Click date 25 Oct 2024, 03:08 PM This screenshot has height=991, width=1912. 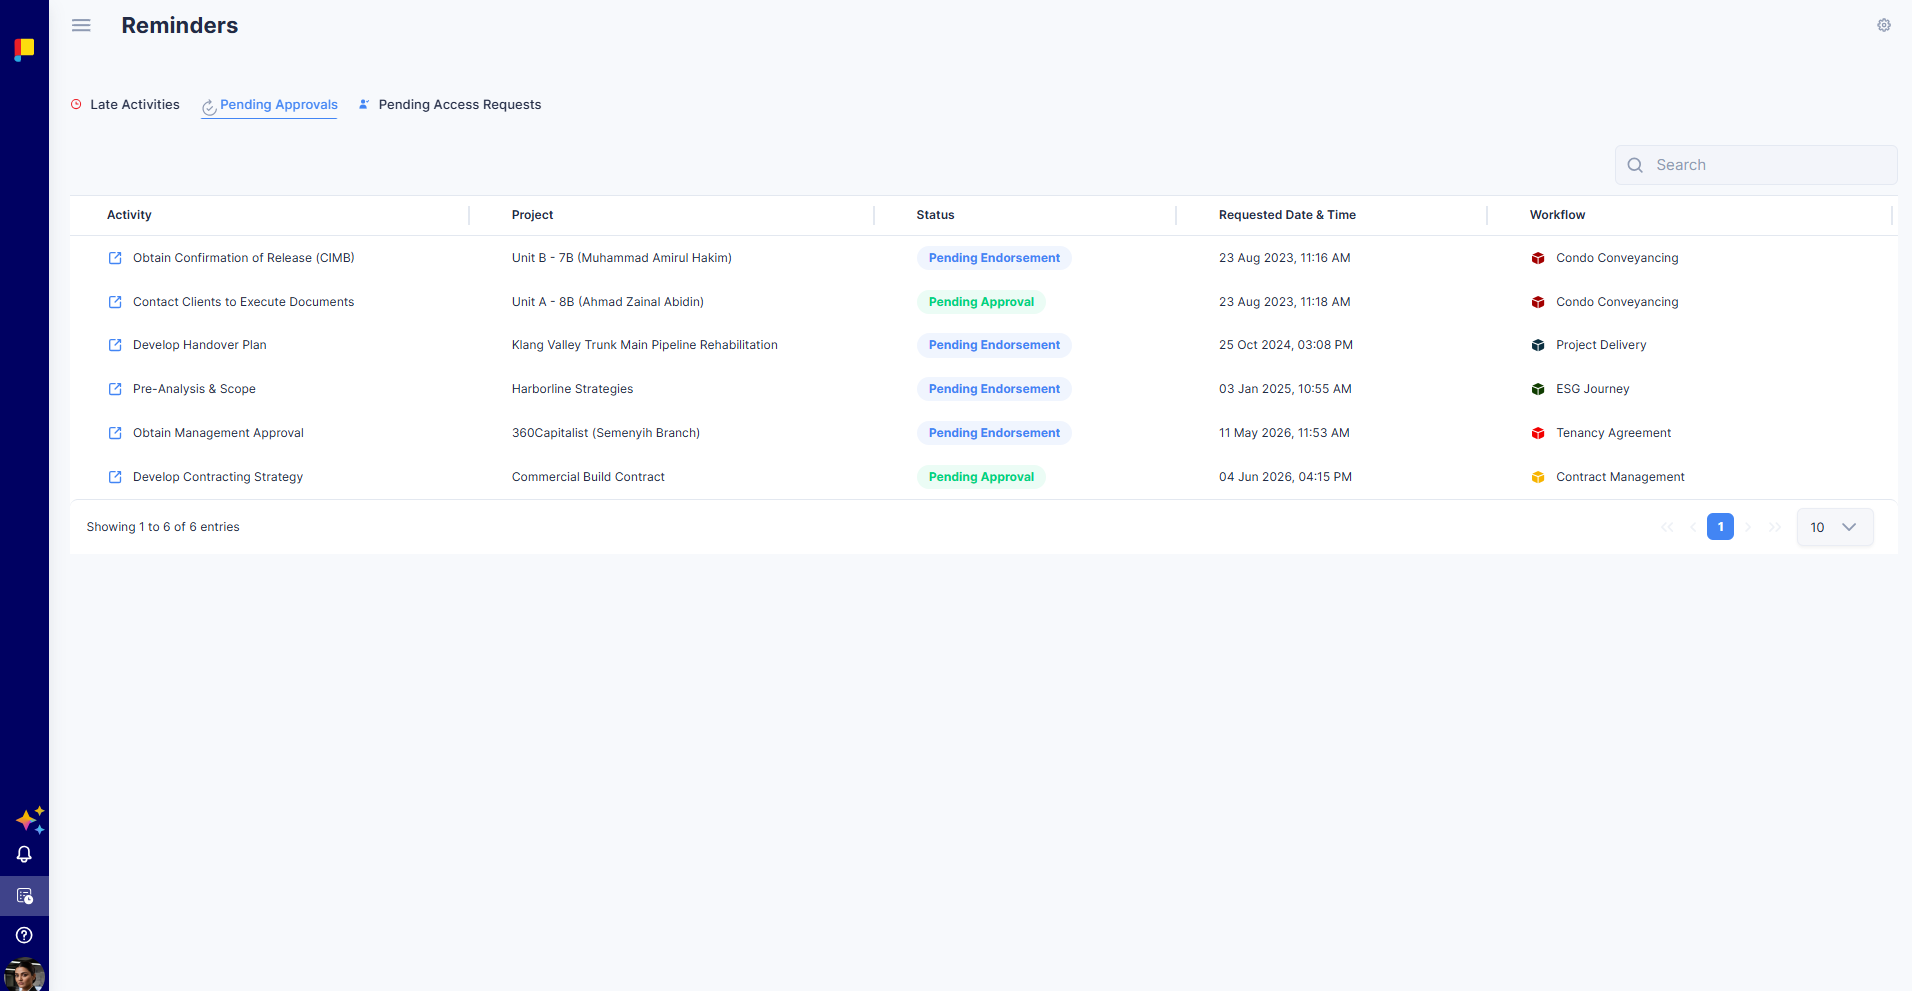pyautogui.click(x=1286, y=345)
